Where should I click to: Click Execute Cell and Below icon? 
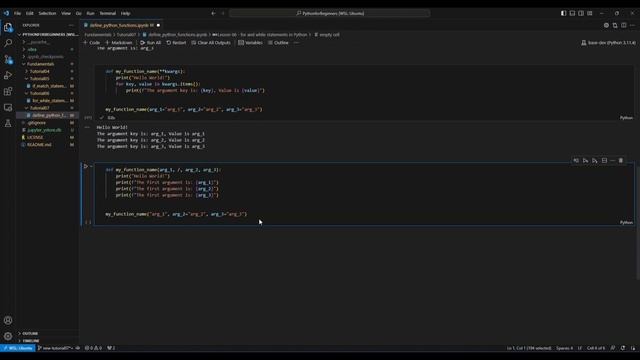click(x=595, y=160)
